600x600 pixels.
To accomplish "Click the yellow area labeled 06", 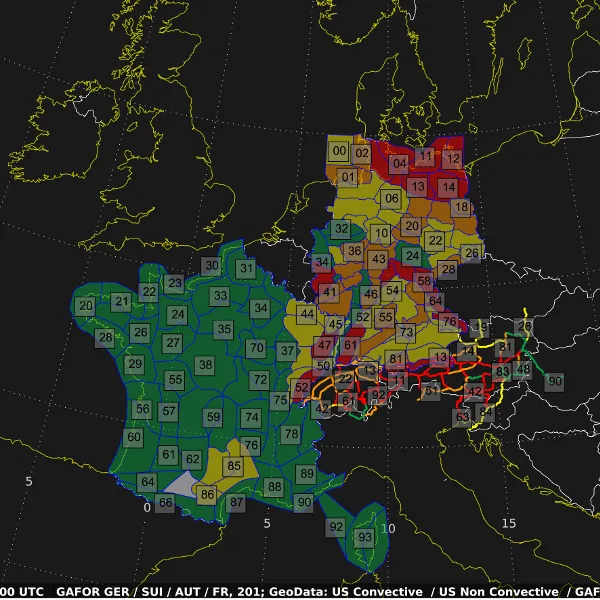I will click(391, 199).
